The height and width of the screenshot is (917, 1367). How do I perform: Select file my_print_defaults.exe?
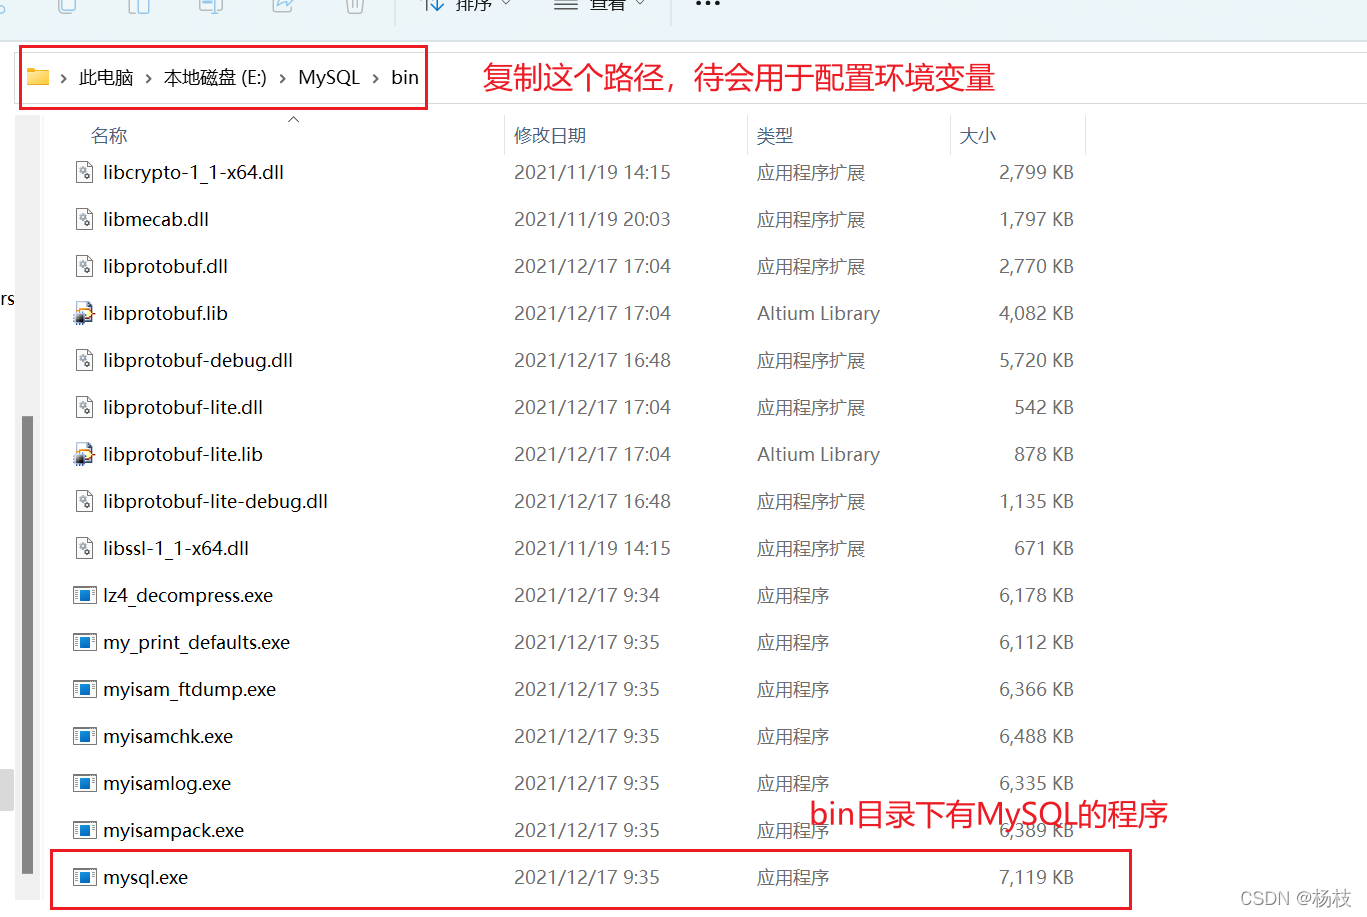196,643
